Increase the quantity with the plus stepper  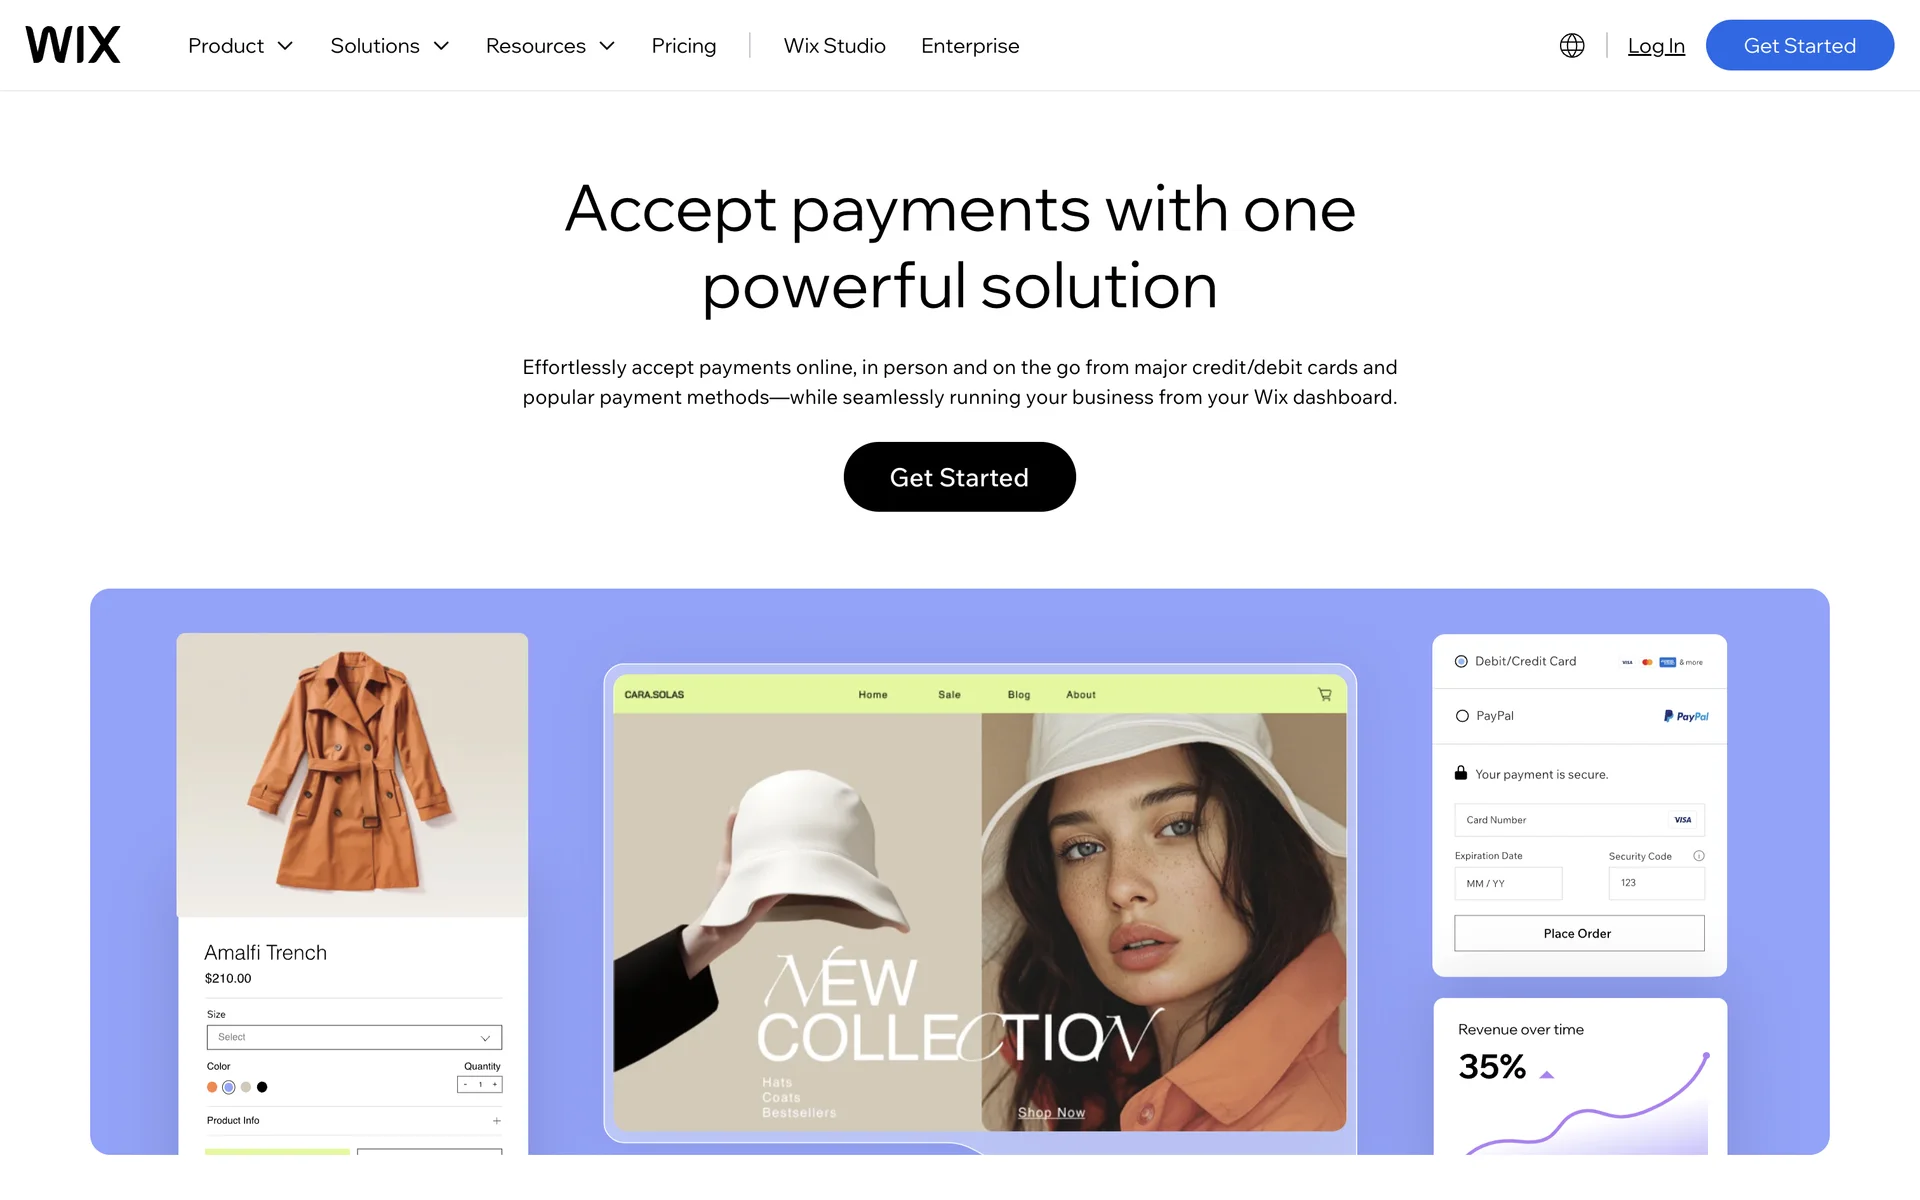coord(494,1085)
